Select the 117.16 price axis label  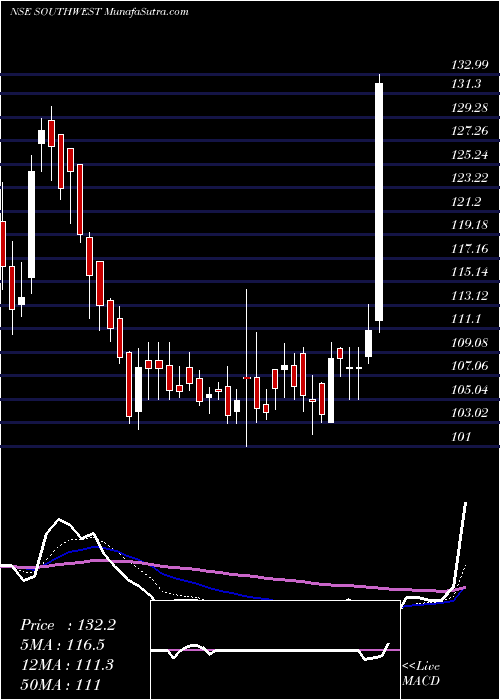click(470, 249)
